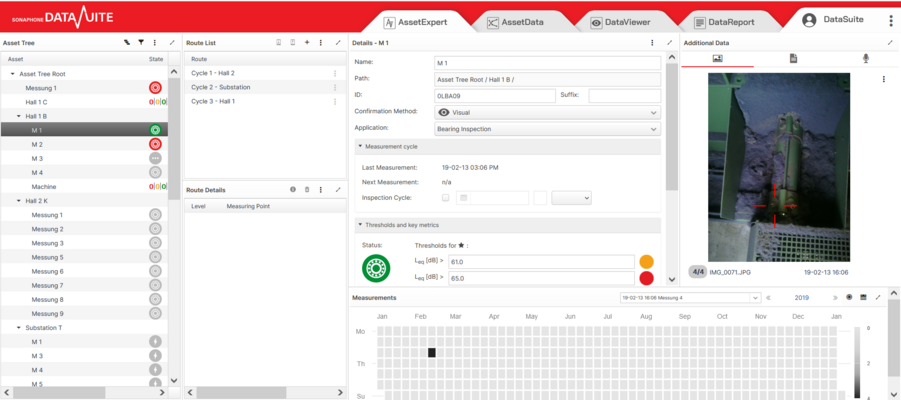Add a new route with the plus icon
Viewport: 901px width, 400px height.
[x=307, y=43]
